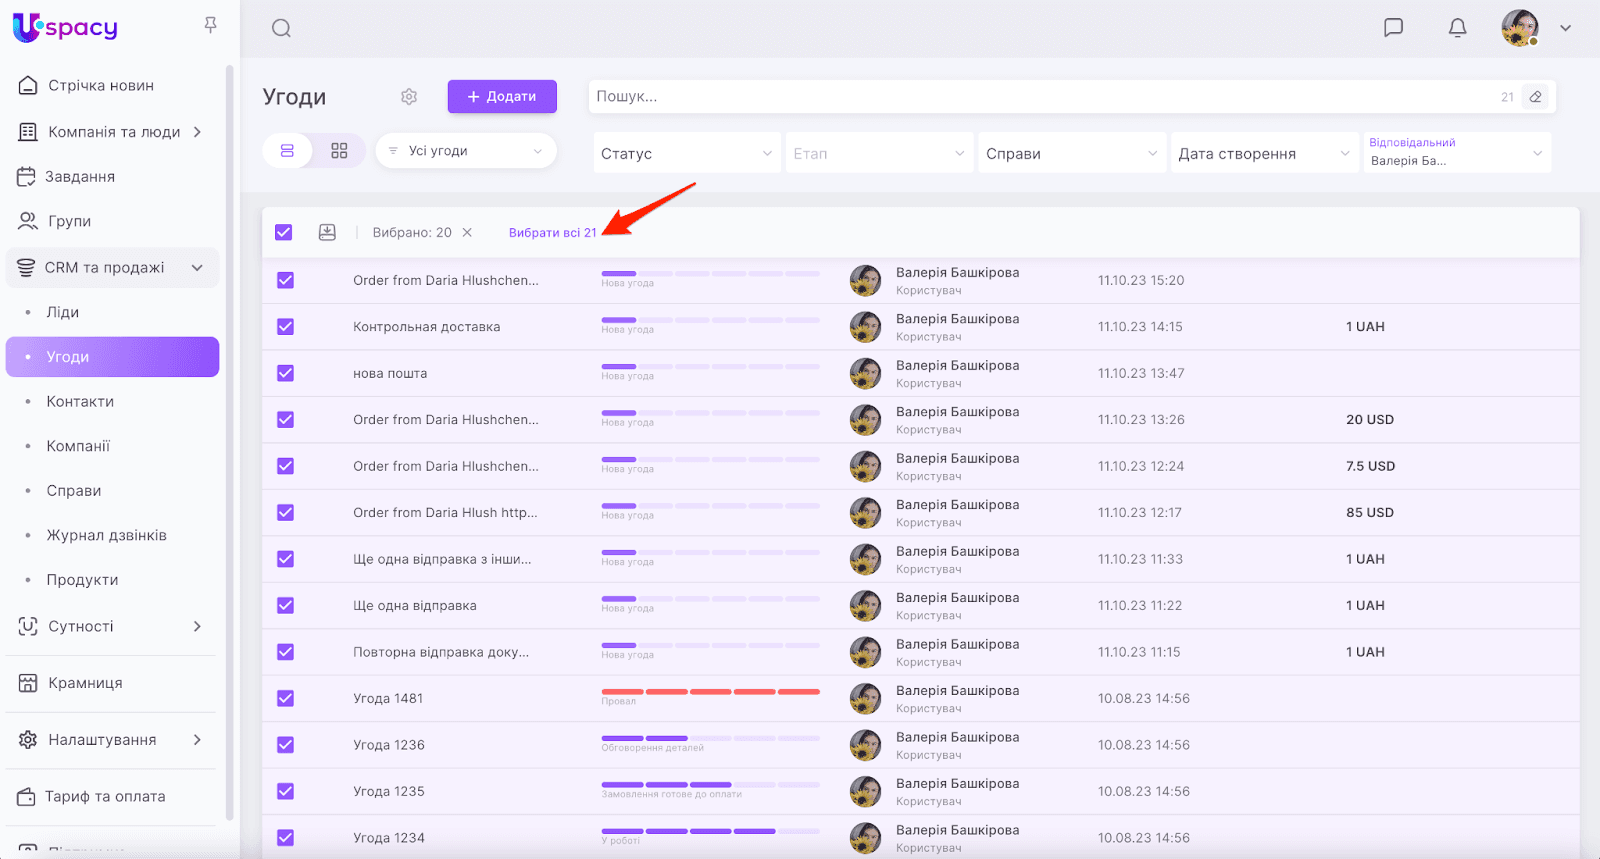Screen dimensions: 1600x859
Task: Open the Статус filter dropdown
Action: pos(686,153)
